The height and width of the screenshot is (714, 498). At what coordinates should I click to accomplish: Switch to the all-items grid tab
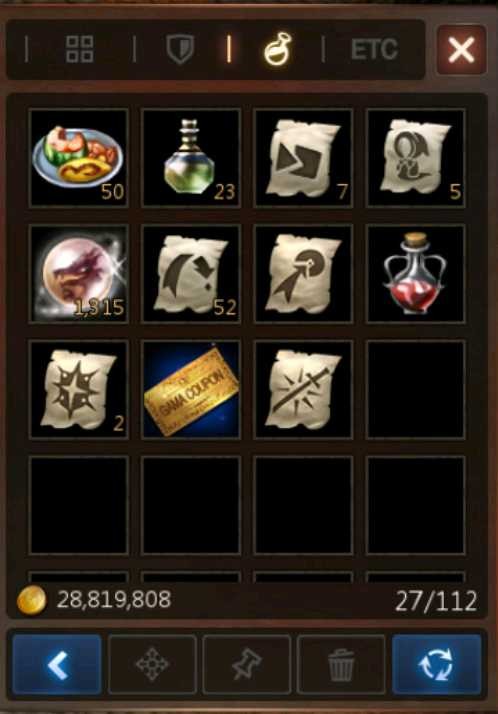coord(80,49)
